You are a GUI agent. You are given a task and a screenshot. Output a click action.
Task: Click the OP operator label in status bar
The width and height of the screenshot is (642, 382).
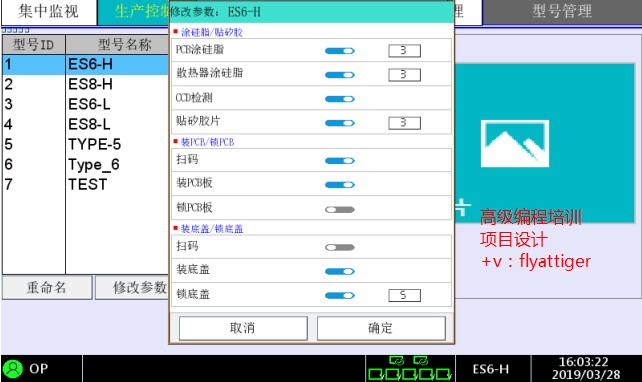38,368
